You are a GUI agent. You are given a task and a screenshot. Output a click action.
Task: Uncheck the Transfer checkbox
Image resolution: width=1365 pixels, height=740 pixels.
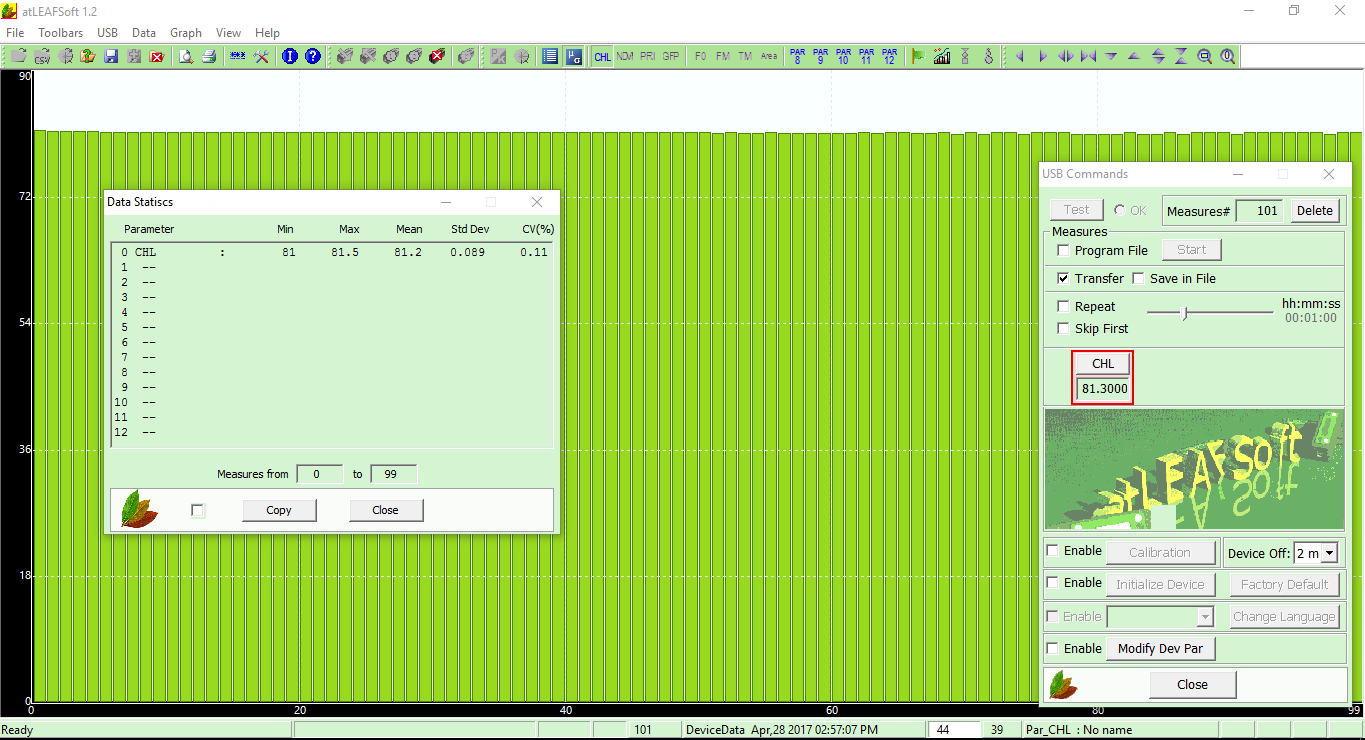[1064, 279]
